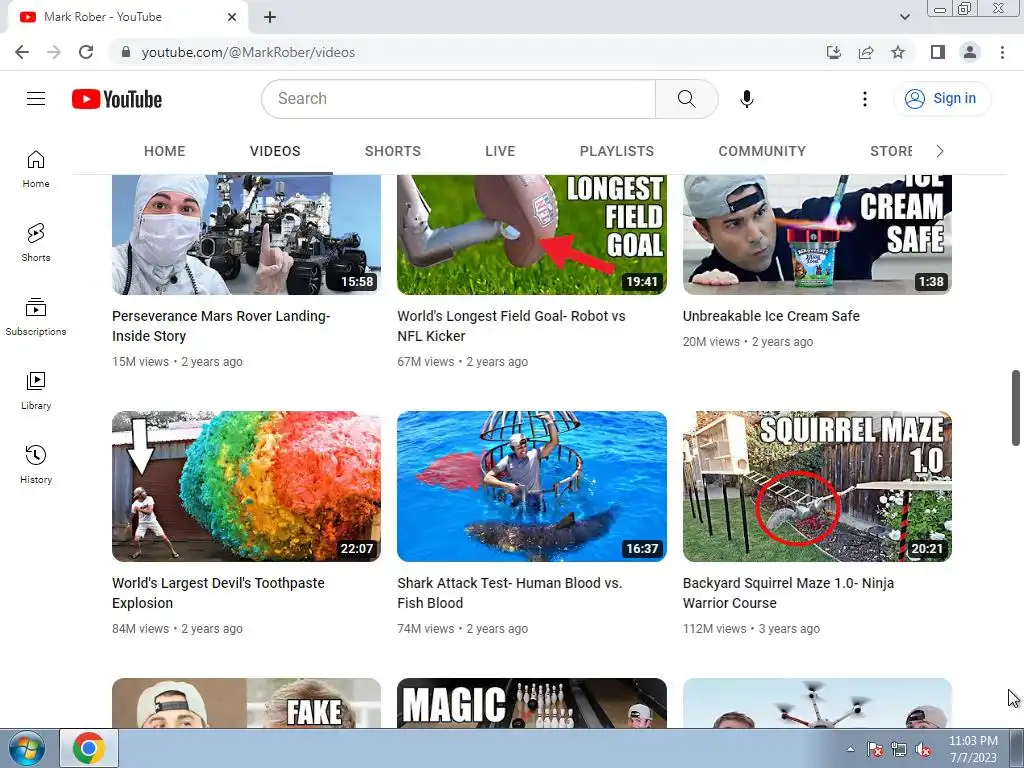Open Chrome profile avatar
Viewport: 1024px width, 768px height.
click(x=970, y=52)
